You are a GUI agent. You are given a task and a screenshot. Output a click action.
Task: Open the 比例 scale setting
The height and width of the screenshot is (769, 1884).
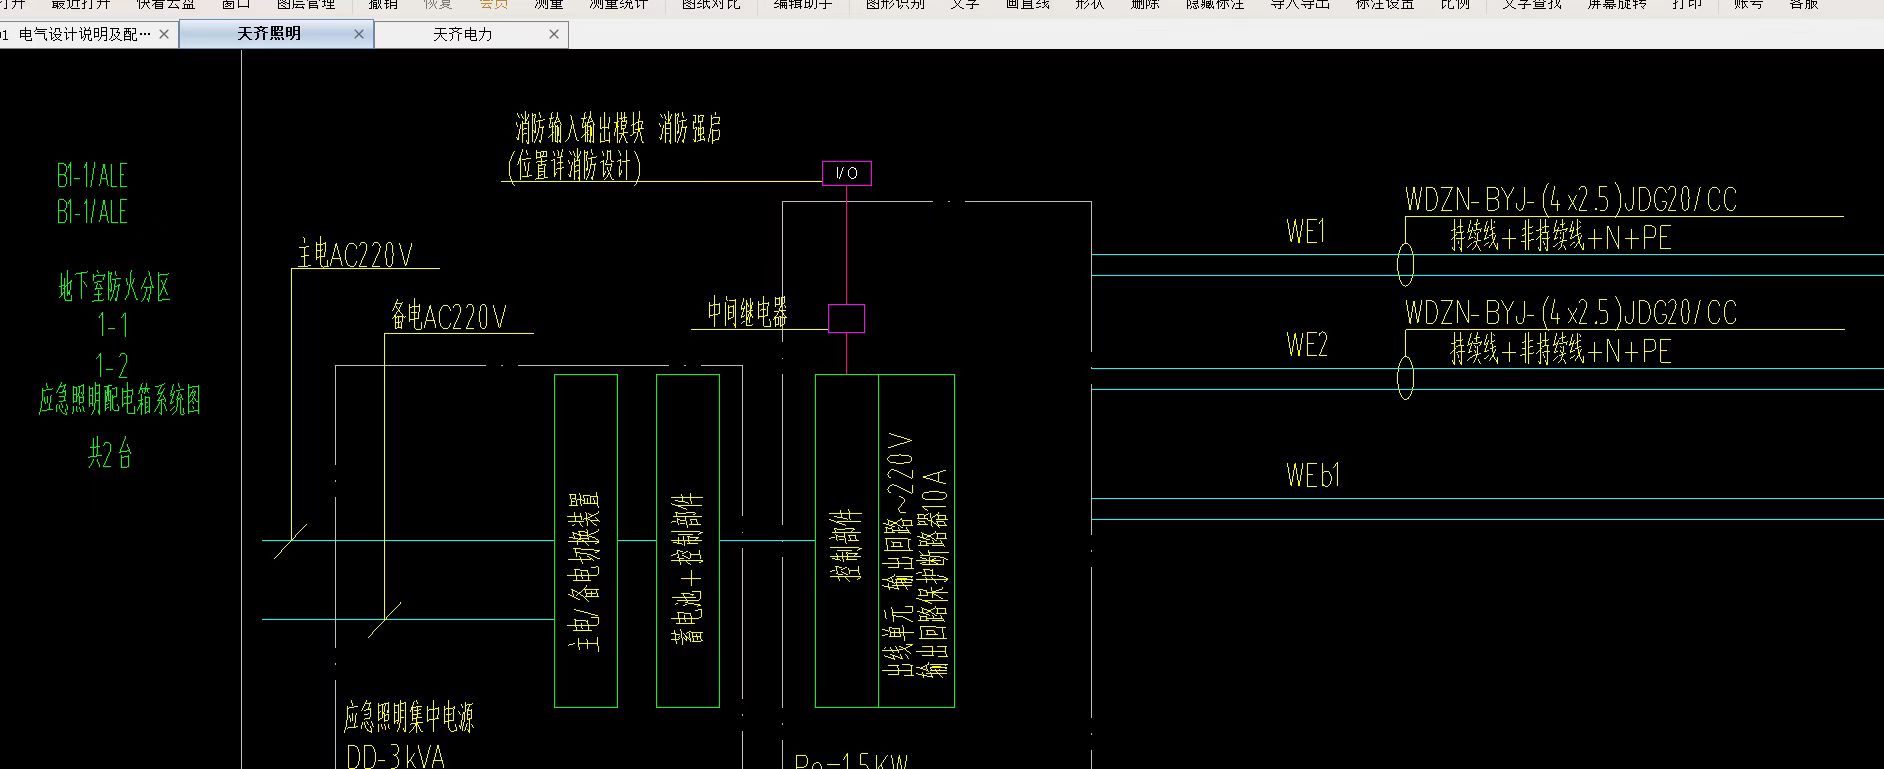(1456, 5)
